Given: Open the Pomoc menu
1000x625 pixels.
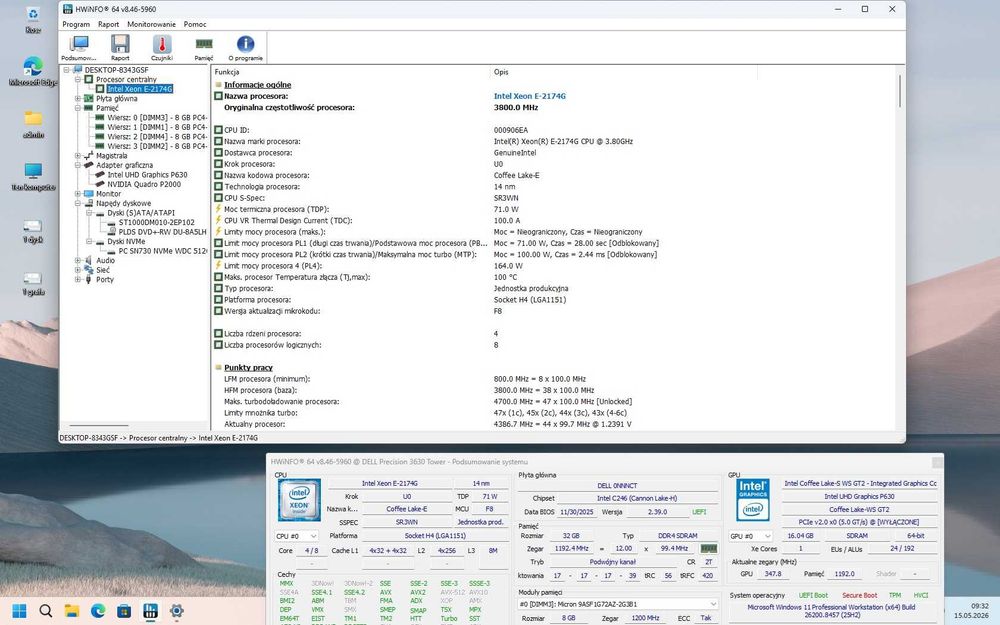Looking at the screenshot, I should tap(195, 24).
